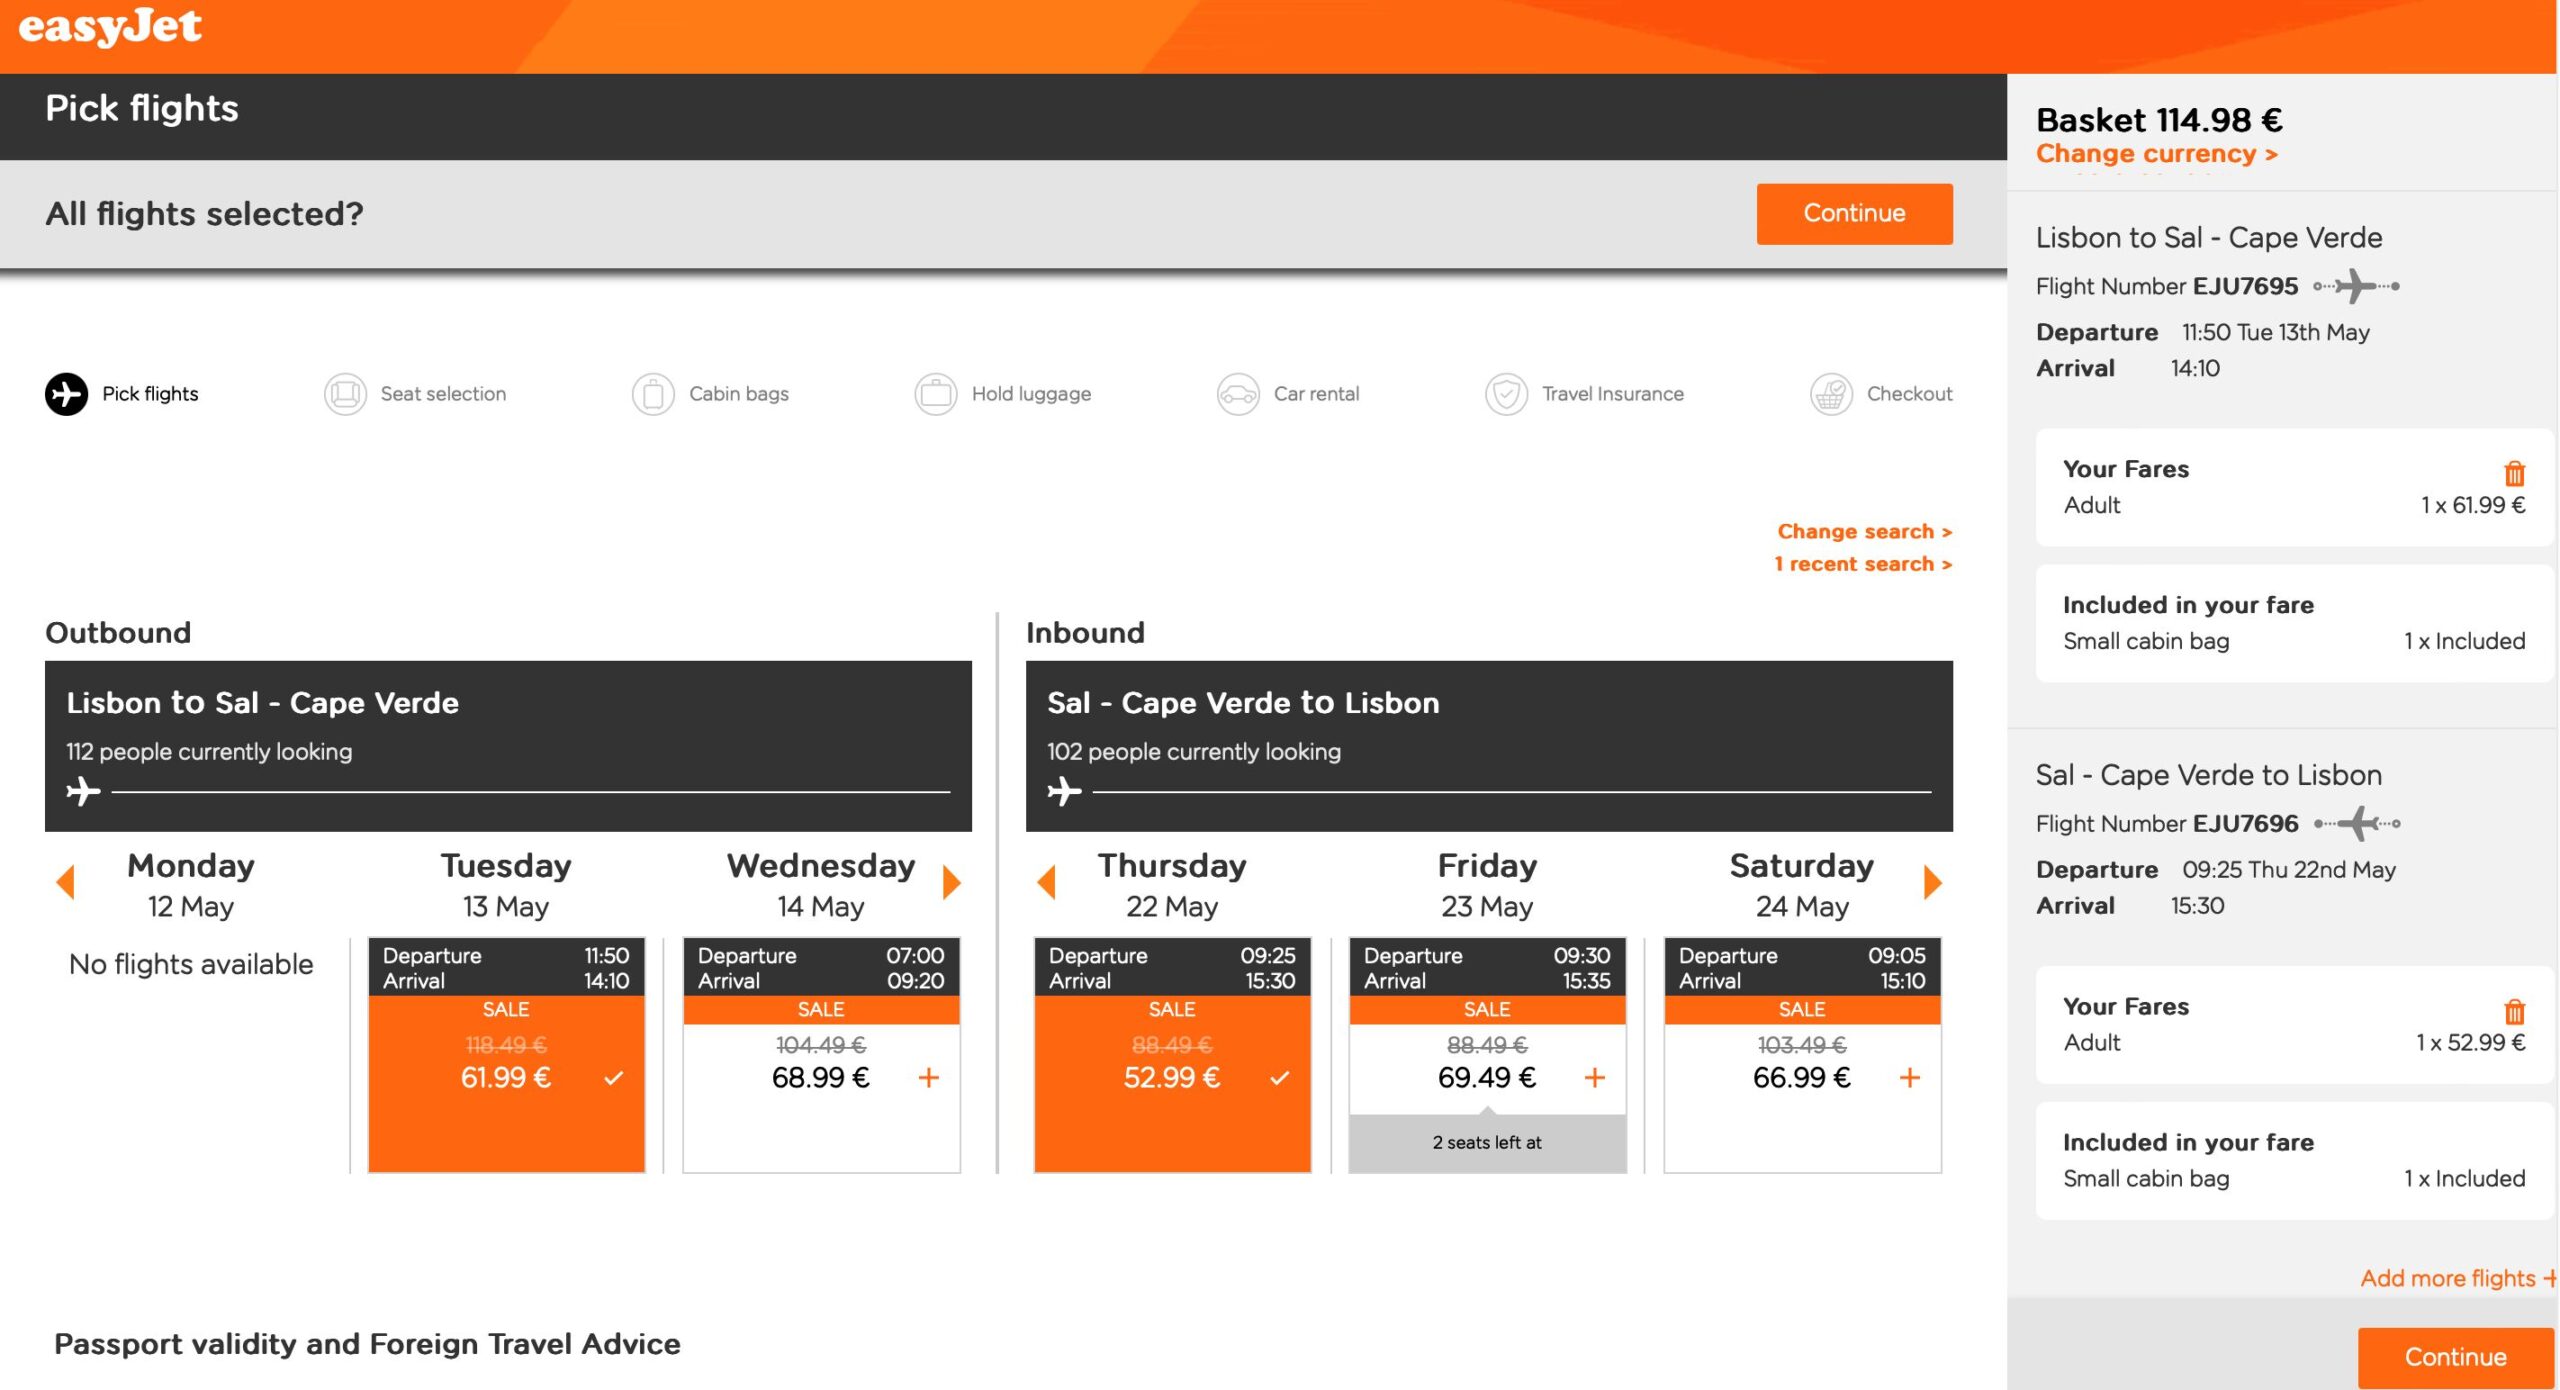Viewport: 2560px width, 1390px height.
Task: Show earlier inbound dates with left arrow
Action: coord(1047,882)
